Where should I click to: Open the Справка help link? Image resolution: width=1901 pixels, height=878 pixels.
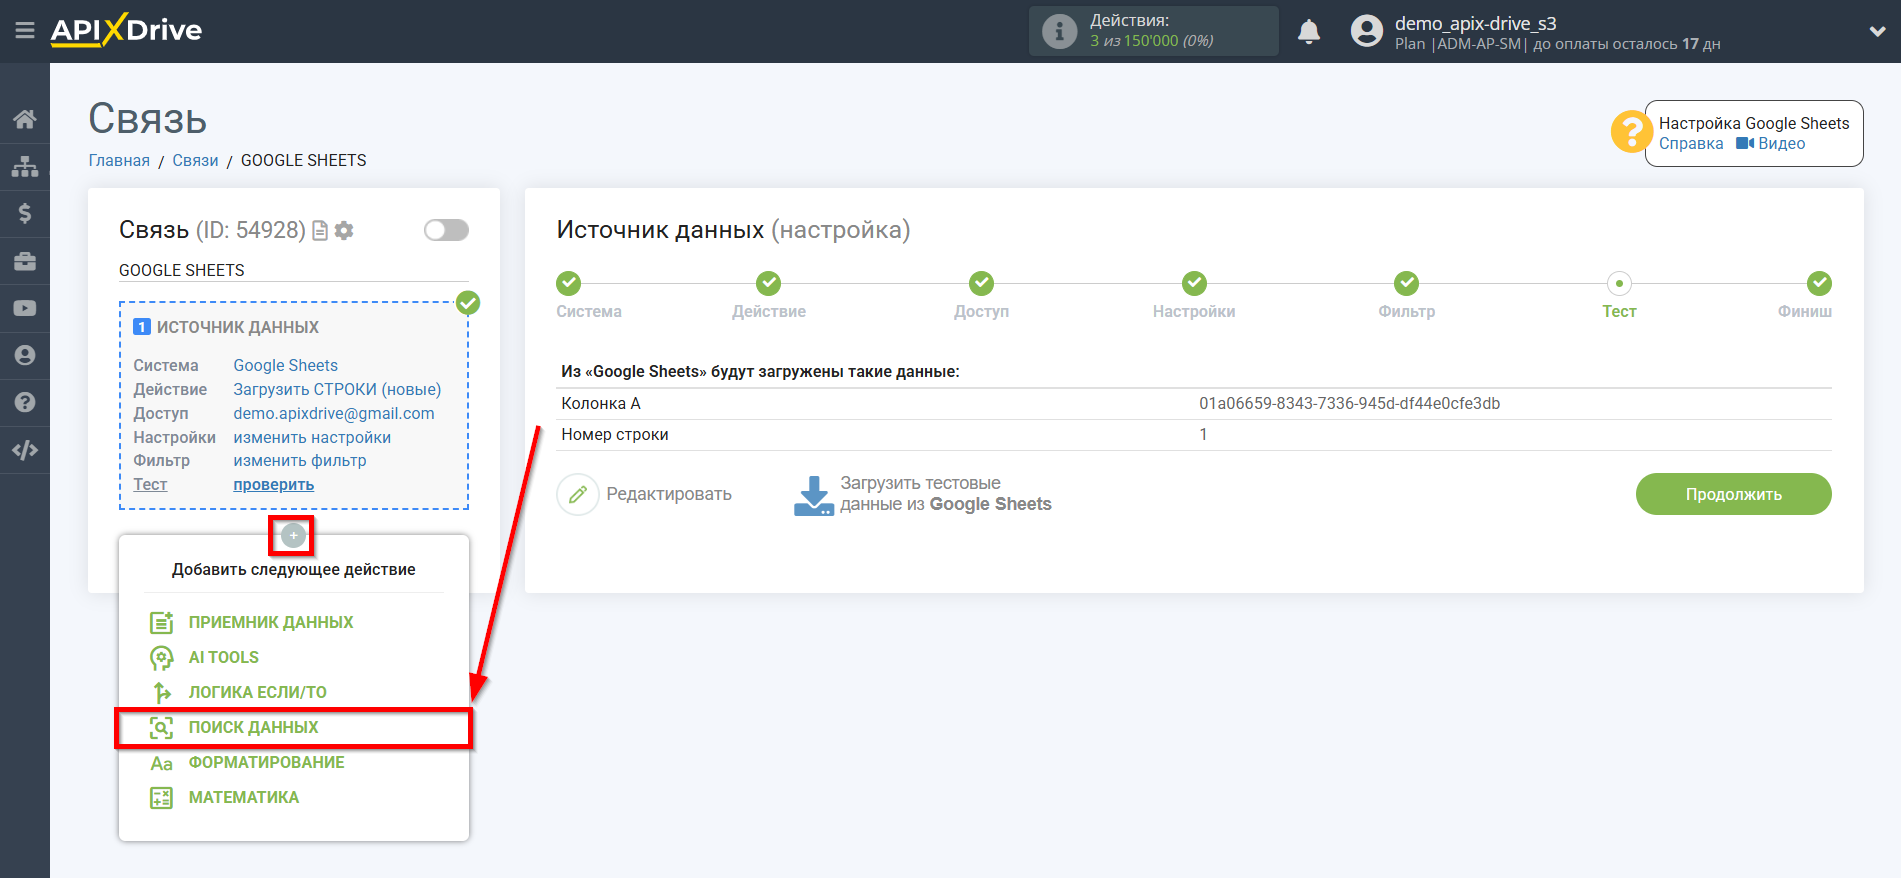[x=1691, y=144]
